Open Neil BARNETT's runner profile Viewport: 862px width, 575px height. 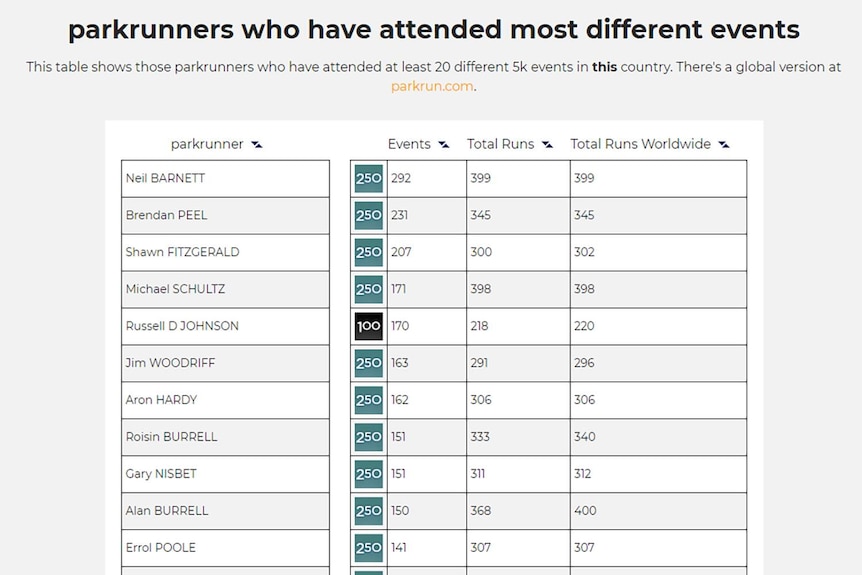pyautogui.click(x=165, y=178)
